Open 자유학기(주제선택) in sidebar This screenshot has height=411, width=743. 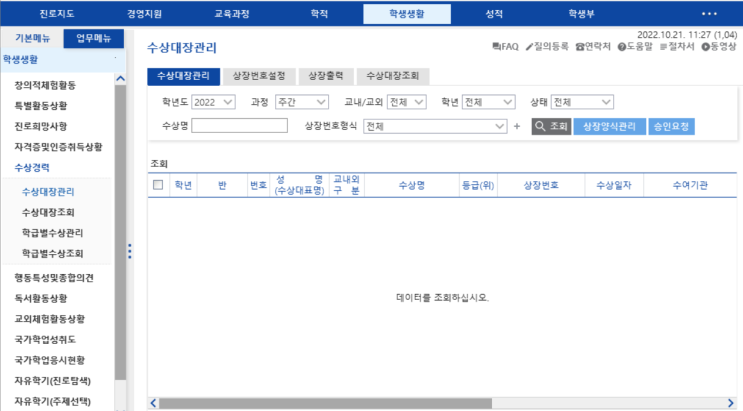pos(52,401)
